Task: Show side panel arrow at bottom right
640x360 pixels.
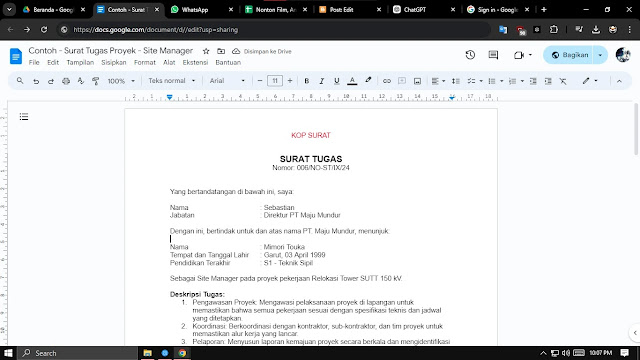Action: point(635,333)
